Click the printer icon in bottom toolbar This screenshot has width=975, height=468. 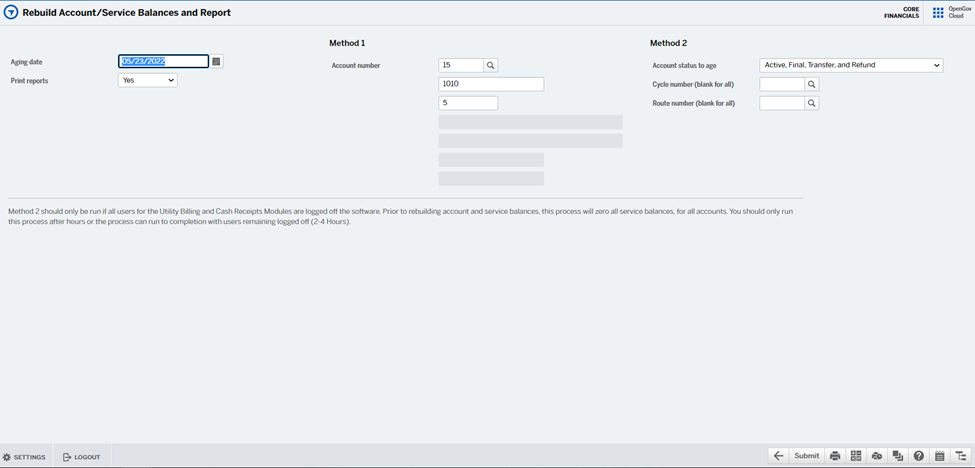(x=835, y=456)
